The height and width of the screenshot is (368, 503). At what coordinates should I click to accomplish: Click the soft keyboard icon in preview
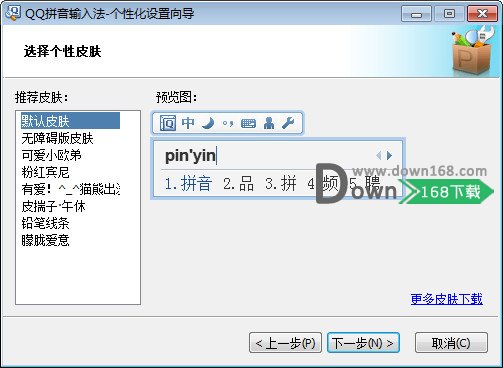click(248, 124)
